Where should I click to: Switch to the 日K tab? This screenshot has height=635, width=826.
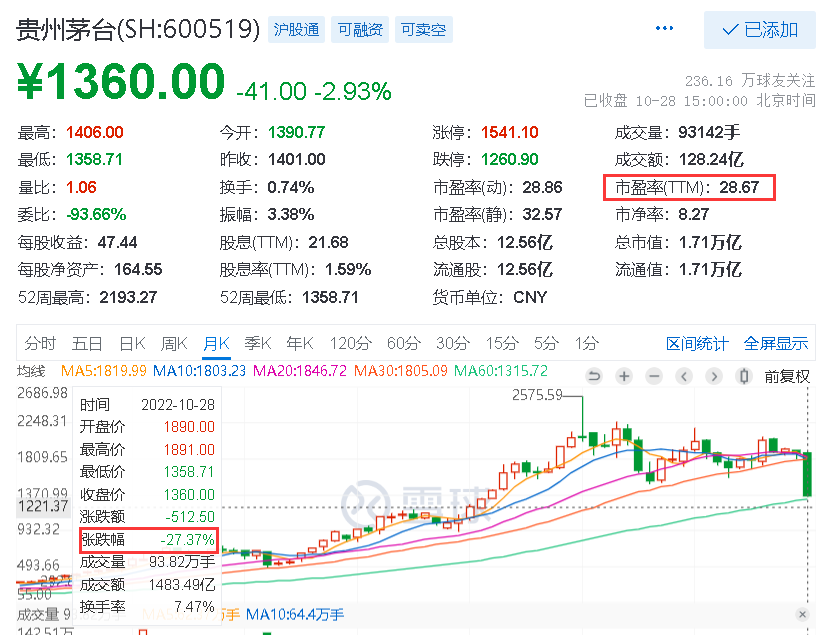pos(132,344)
